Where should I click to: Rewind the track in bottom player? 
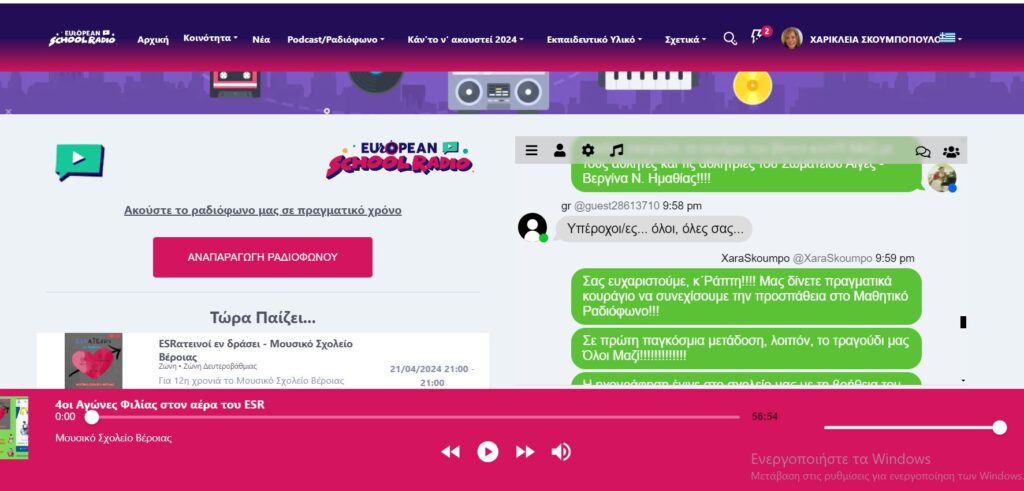450,452
